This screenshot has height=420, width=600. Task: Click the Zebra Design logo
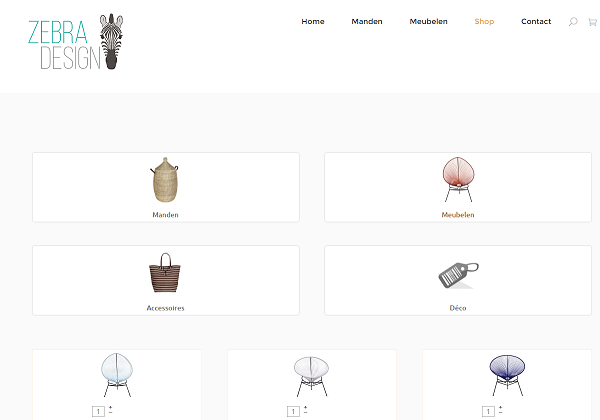point(76,41)
